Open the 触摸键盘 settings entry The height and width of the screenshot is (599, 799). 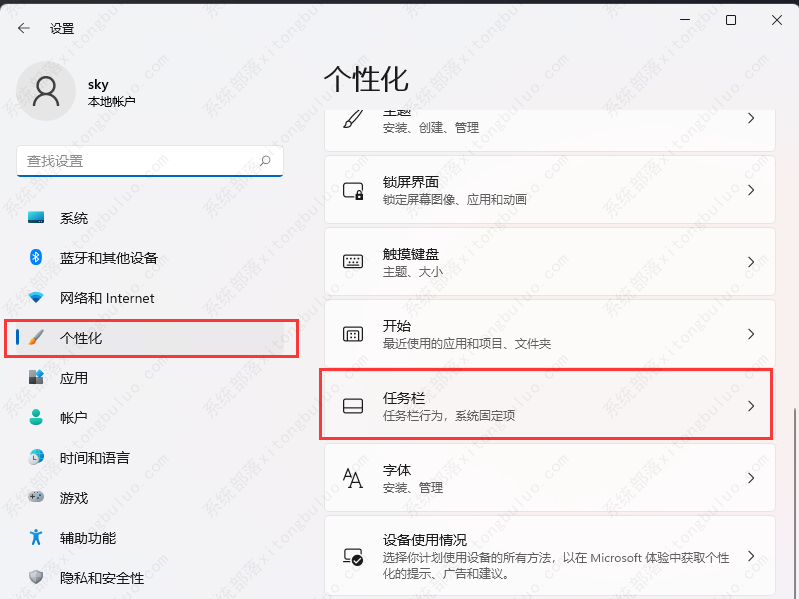(x=550, y=262)
